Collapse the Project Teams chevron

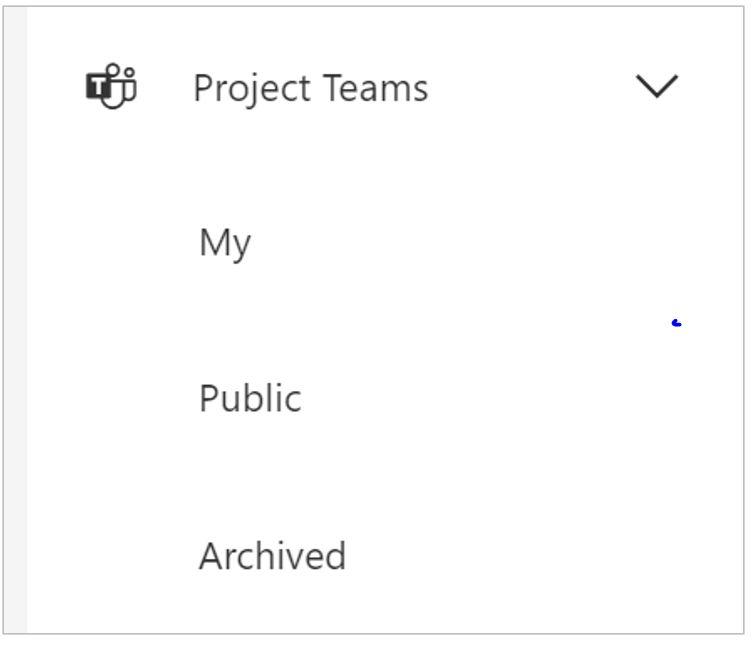(x=657, y=87)
